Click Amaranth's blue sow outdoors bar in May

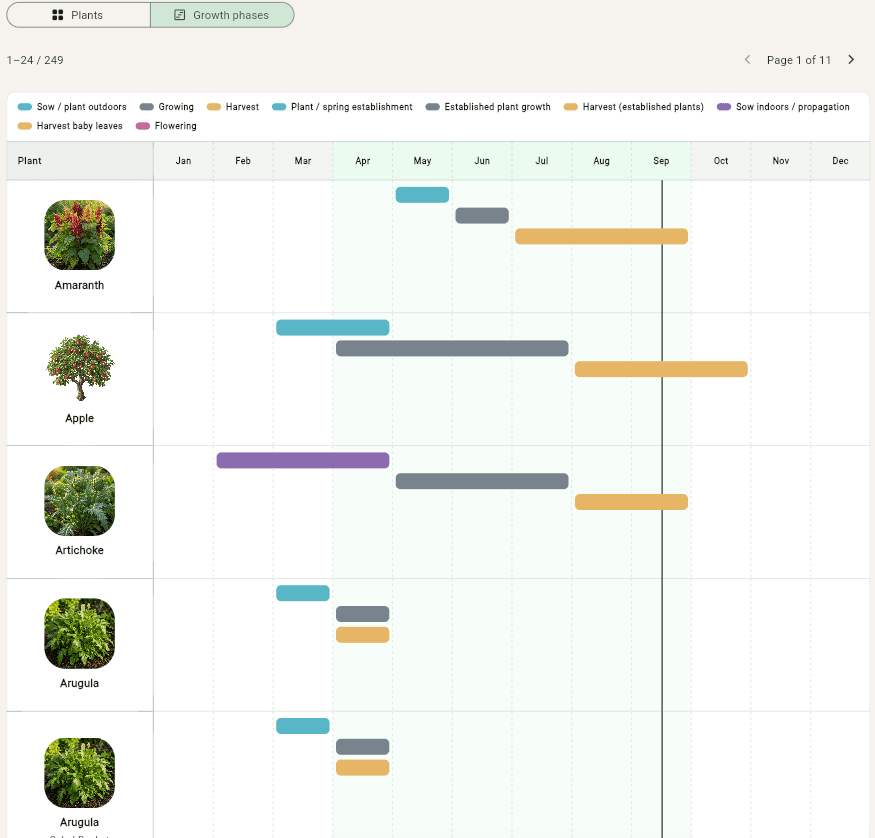point(422,195)
